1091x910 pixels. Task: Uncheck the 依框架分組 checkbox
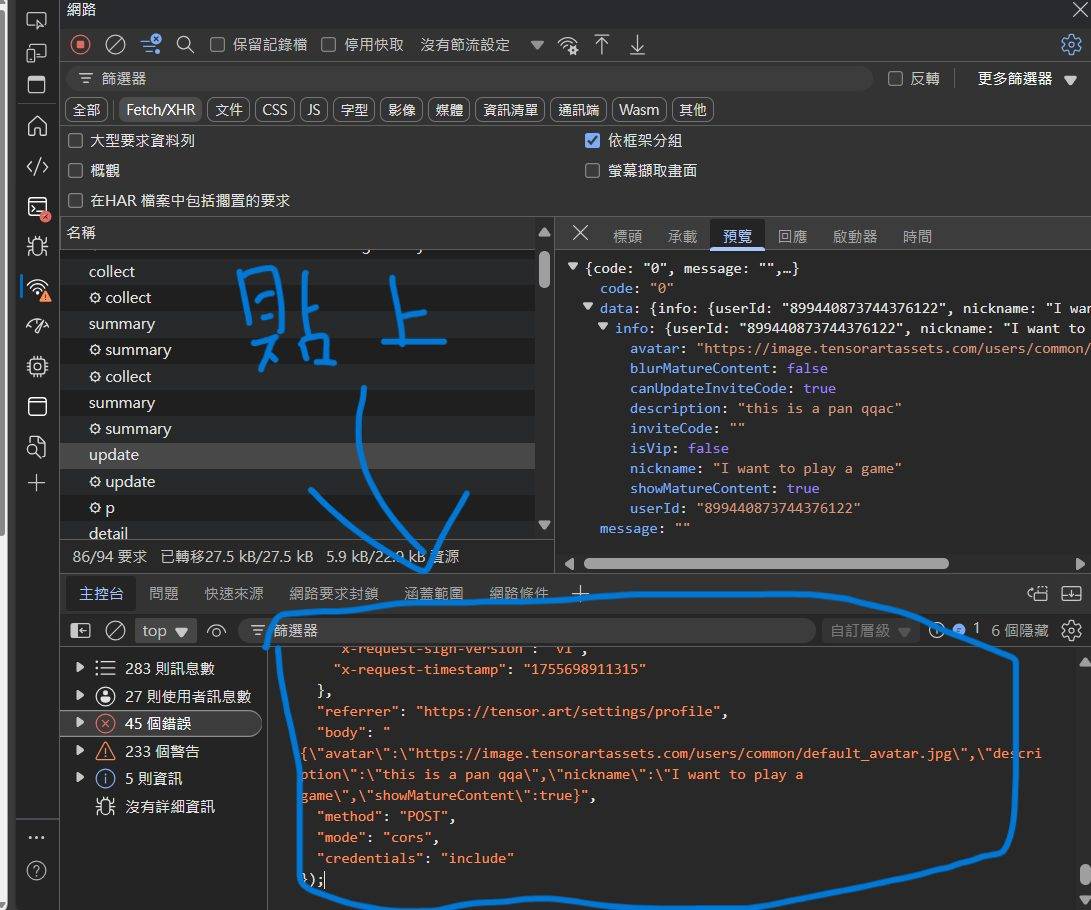(x=592, y=141)
